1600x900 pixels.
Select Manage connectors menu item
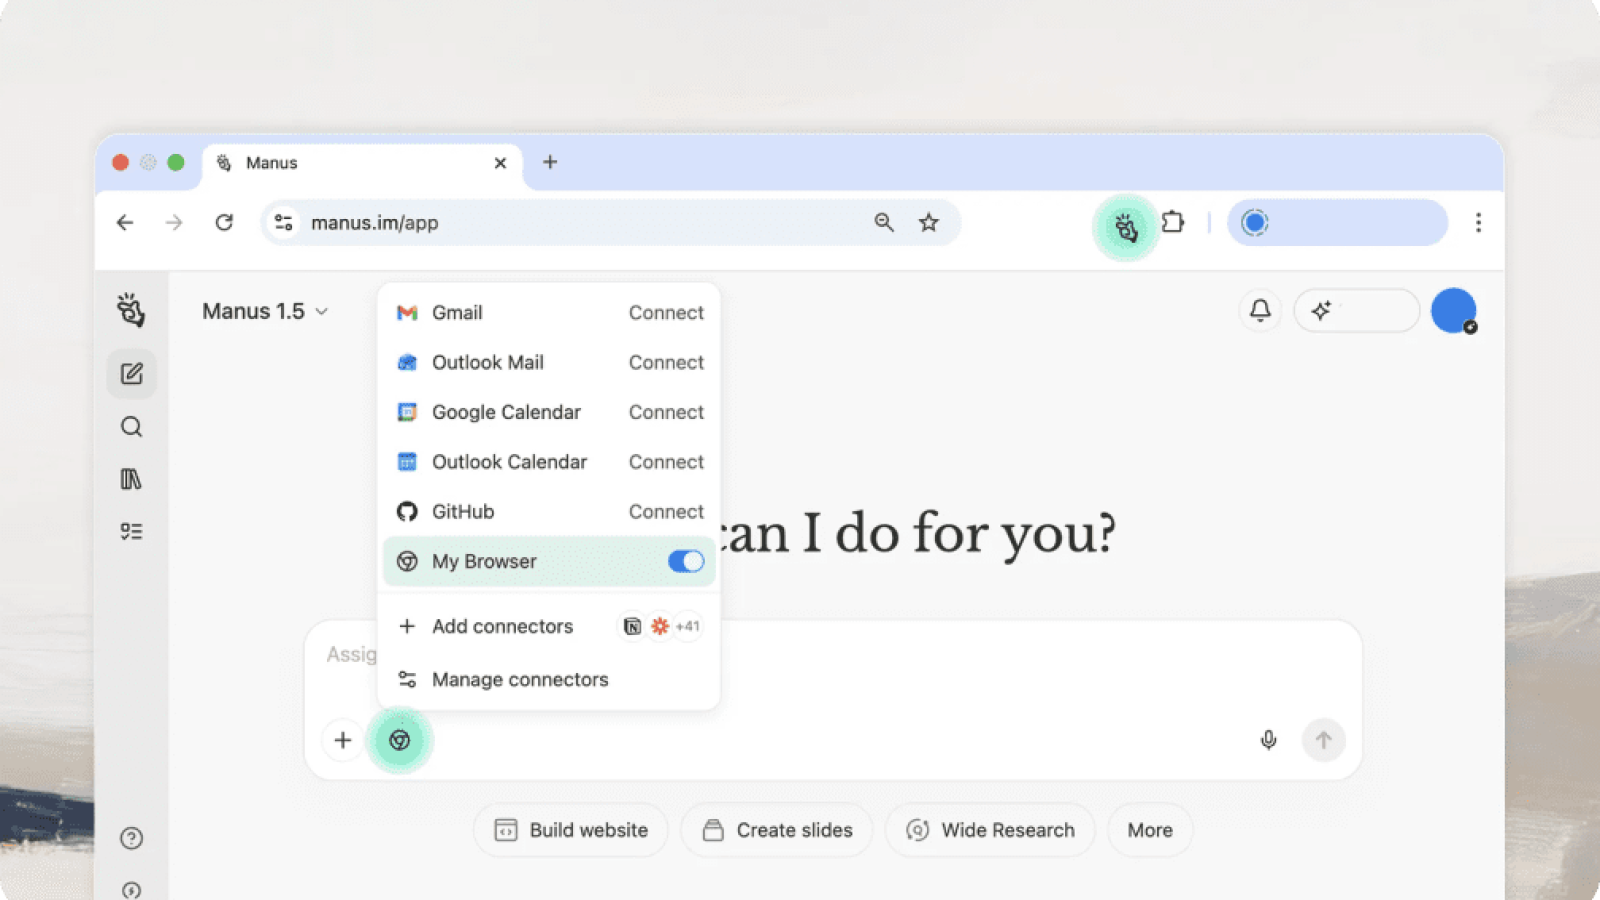click(x=519, y=680)
